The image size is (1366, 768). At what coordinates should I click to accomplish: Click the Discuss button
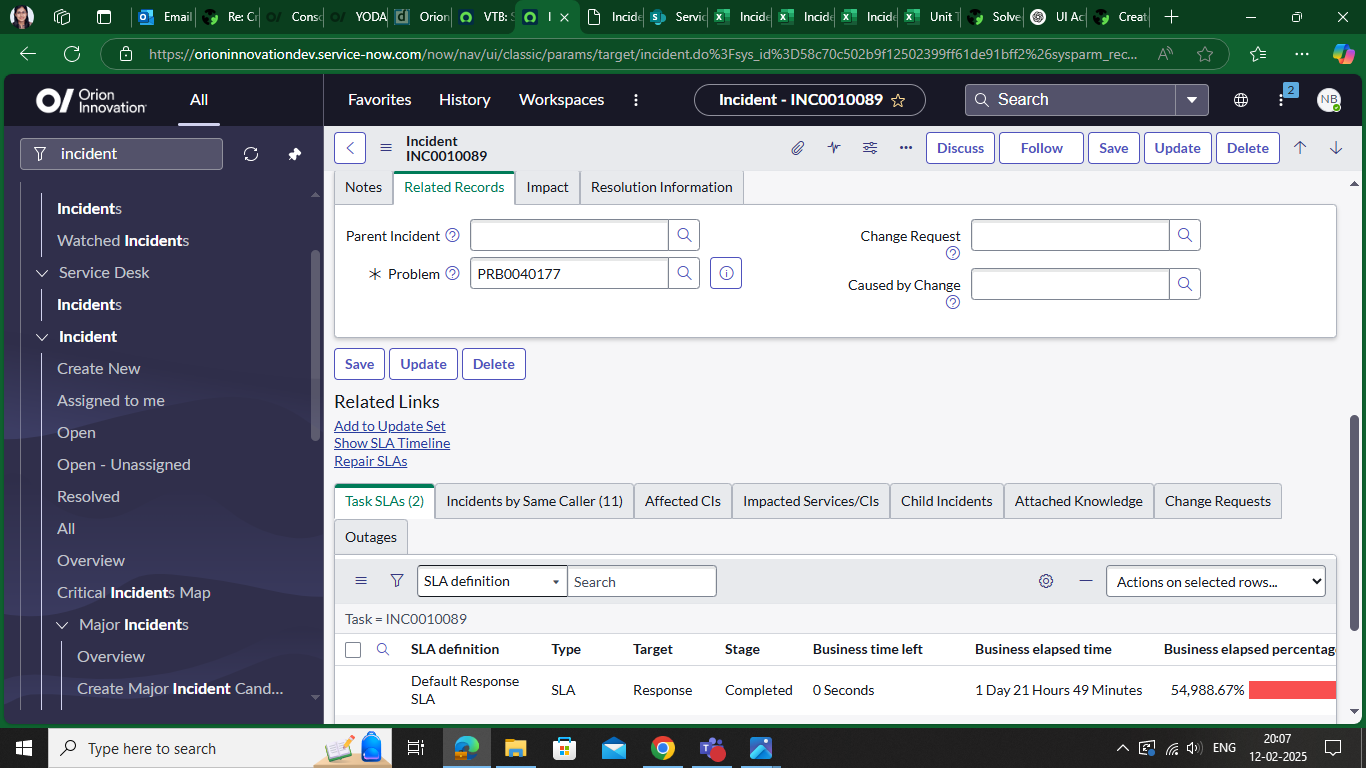click(x=961, y=148)
